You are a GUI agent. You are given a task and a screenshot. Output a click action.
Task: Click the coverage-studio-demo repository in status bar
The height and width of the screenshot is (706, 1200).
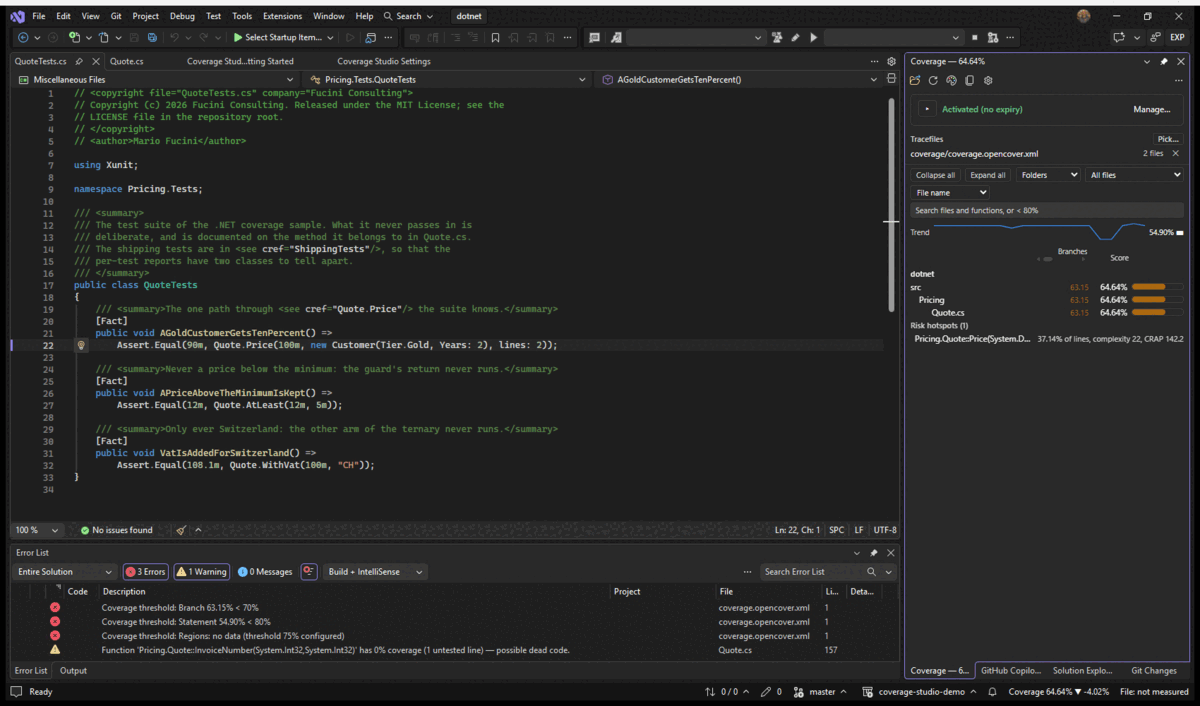(x=918, y=692)
